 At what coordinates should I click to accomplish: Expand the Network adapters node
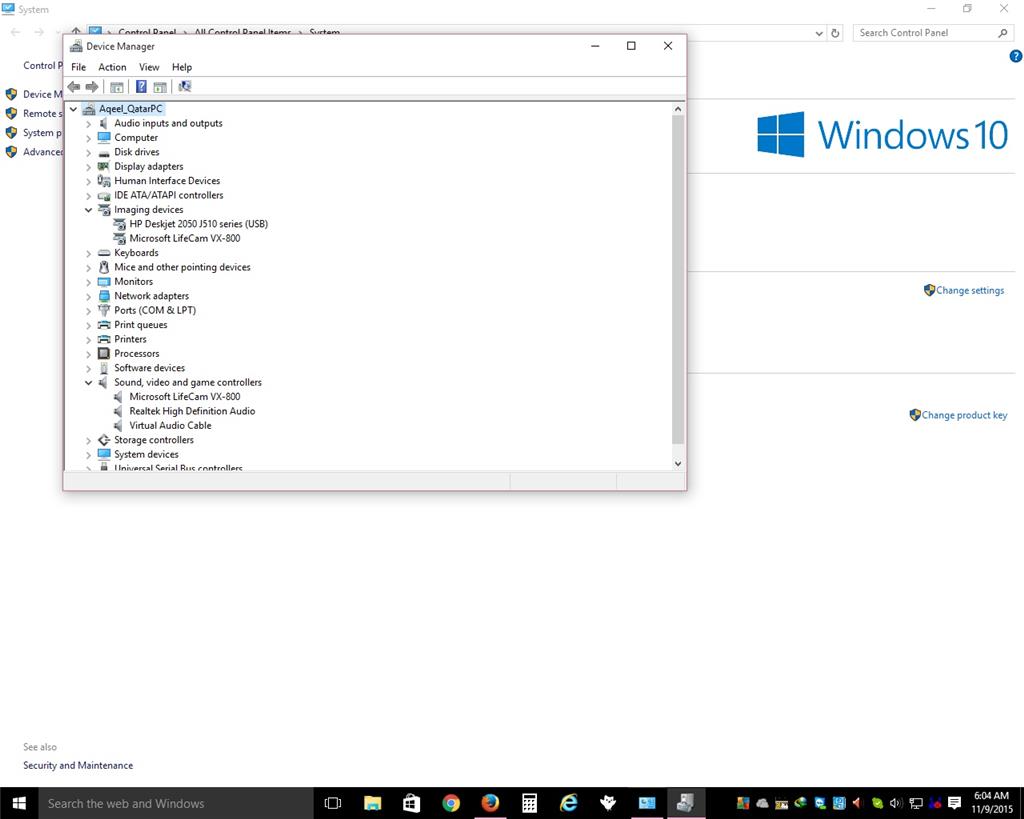pos(88,296)
